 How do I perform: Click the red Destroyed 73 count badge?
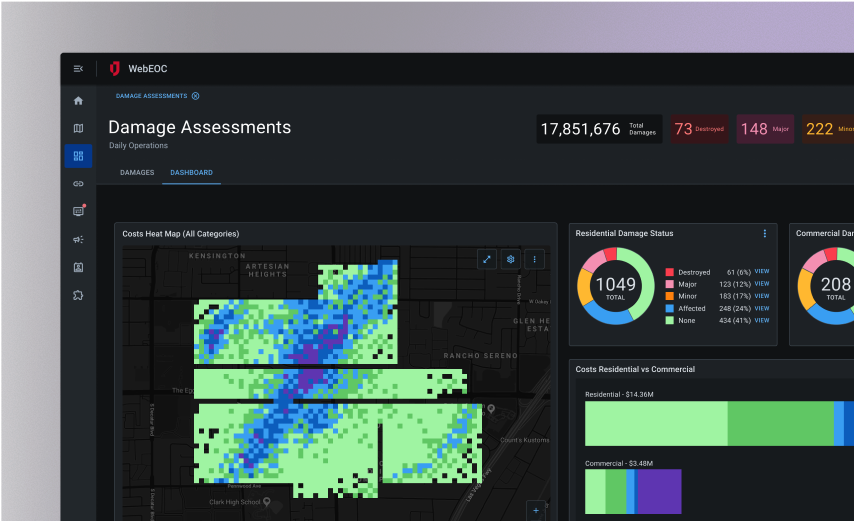(x=699, y=129)
